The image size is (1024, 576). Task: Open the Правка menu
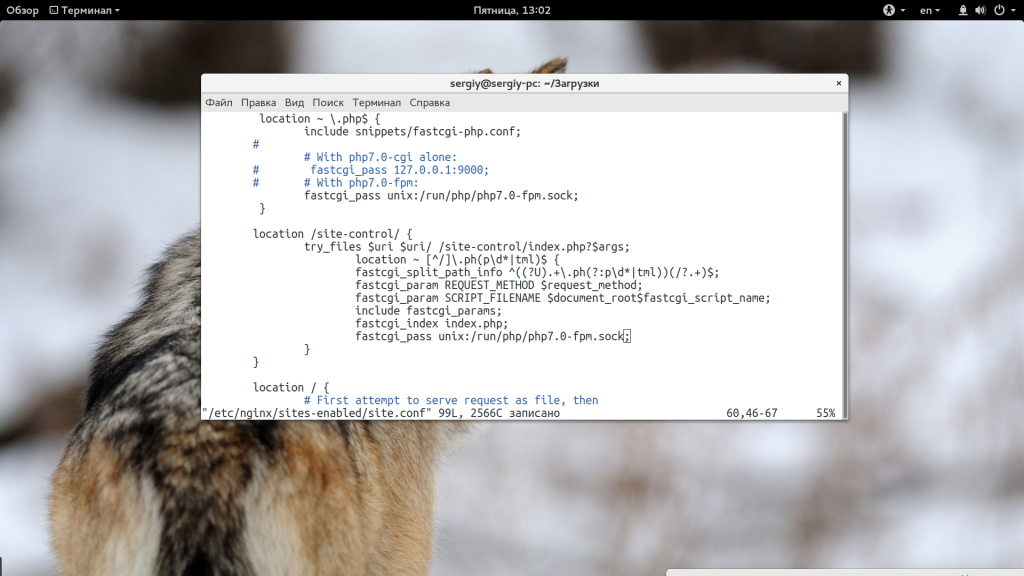(258, 102)
